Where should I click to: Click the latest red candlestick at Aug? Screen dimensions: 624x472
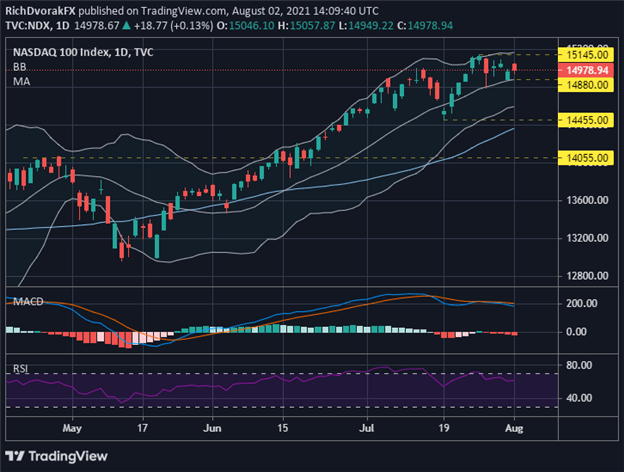coord(515,68)
